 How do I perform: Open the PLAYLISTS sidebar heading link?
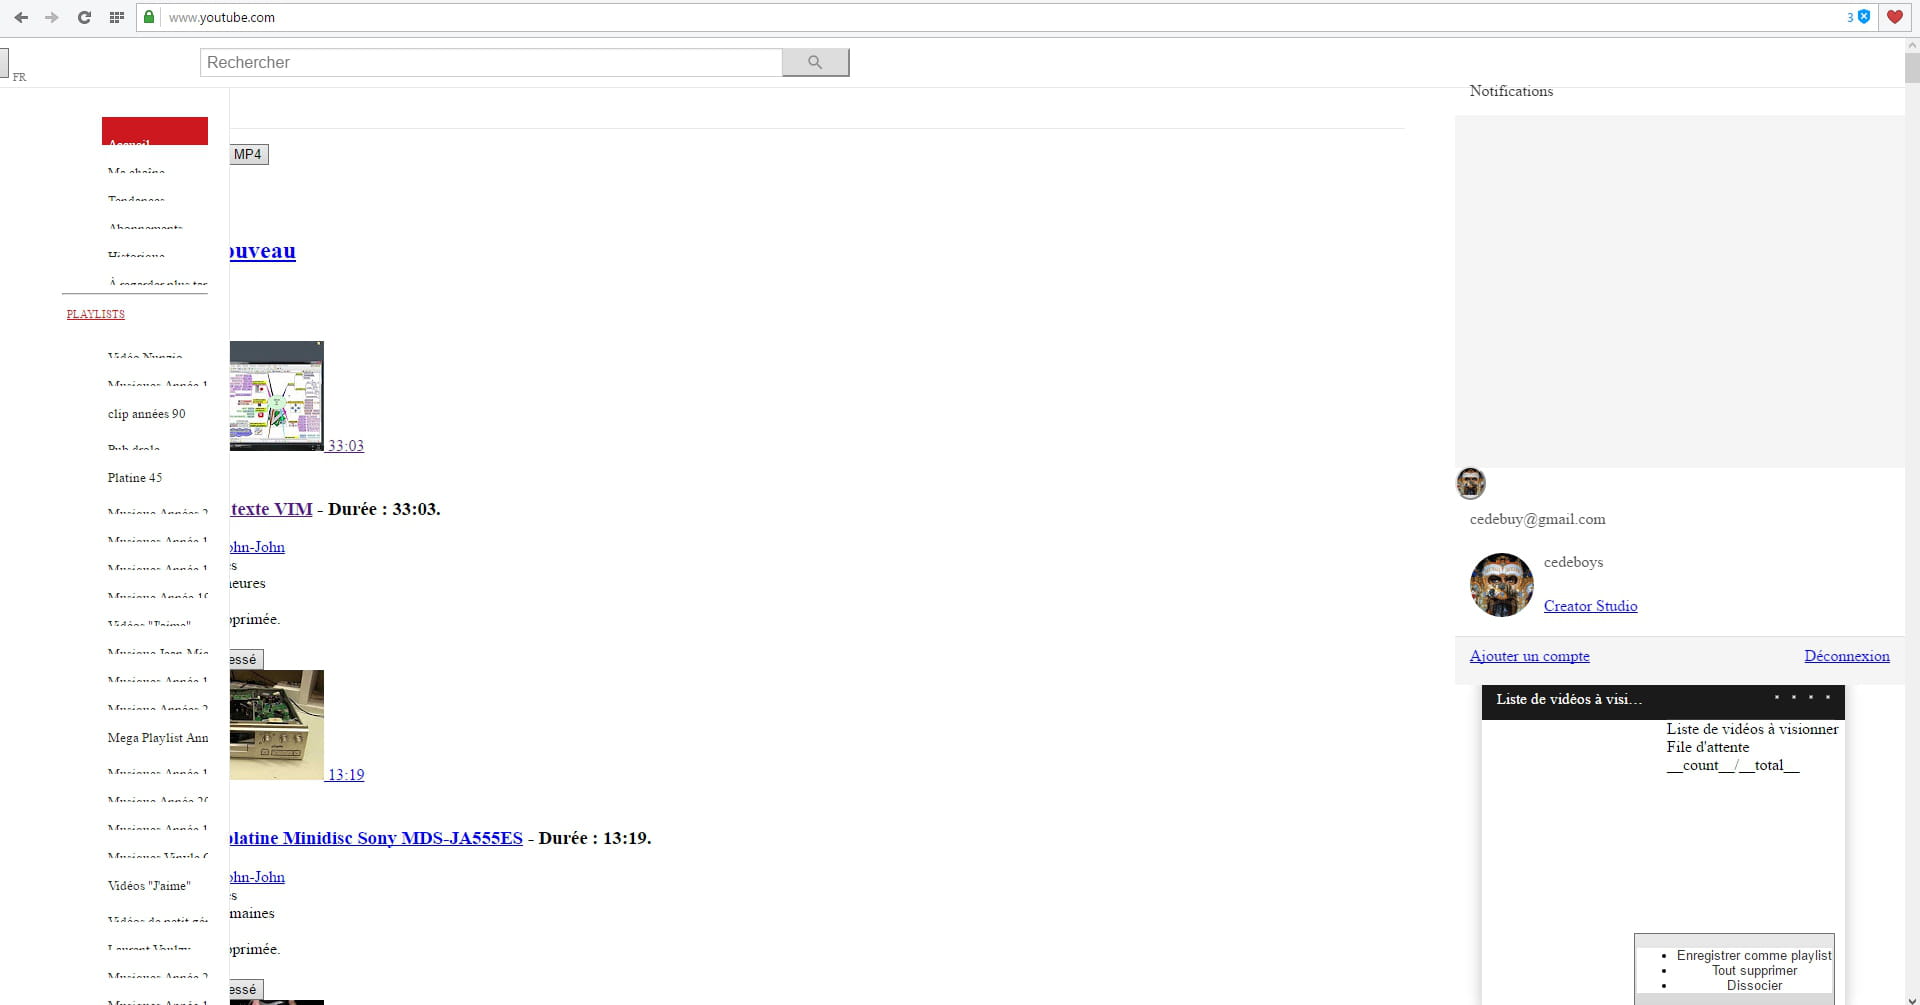pos(96,314)
